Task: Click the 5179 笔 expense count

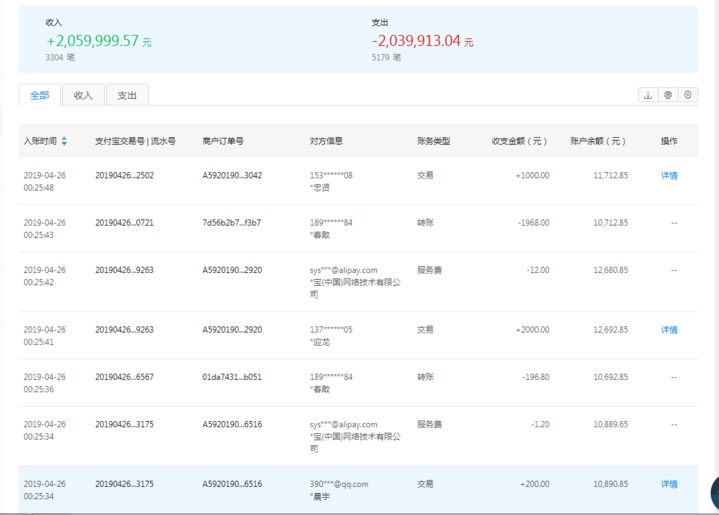Action: pos(386,57)
